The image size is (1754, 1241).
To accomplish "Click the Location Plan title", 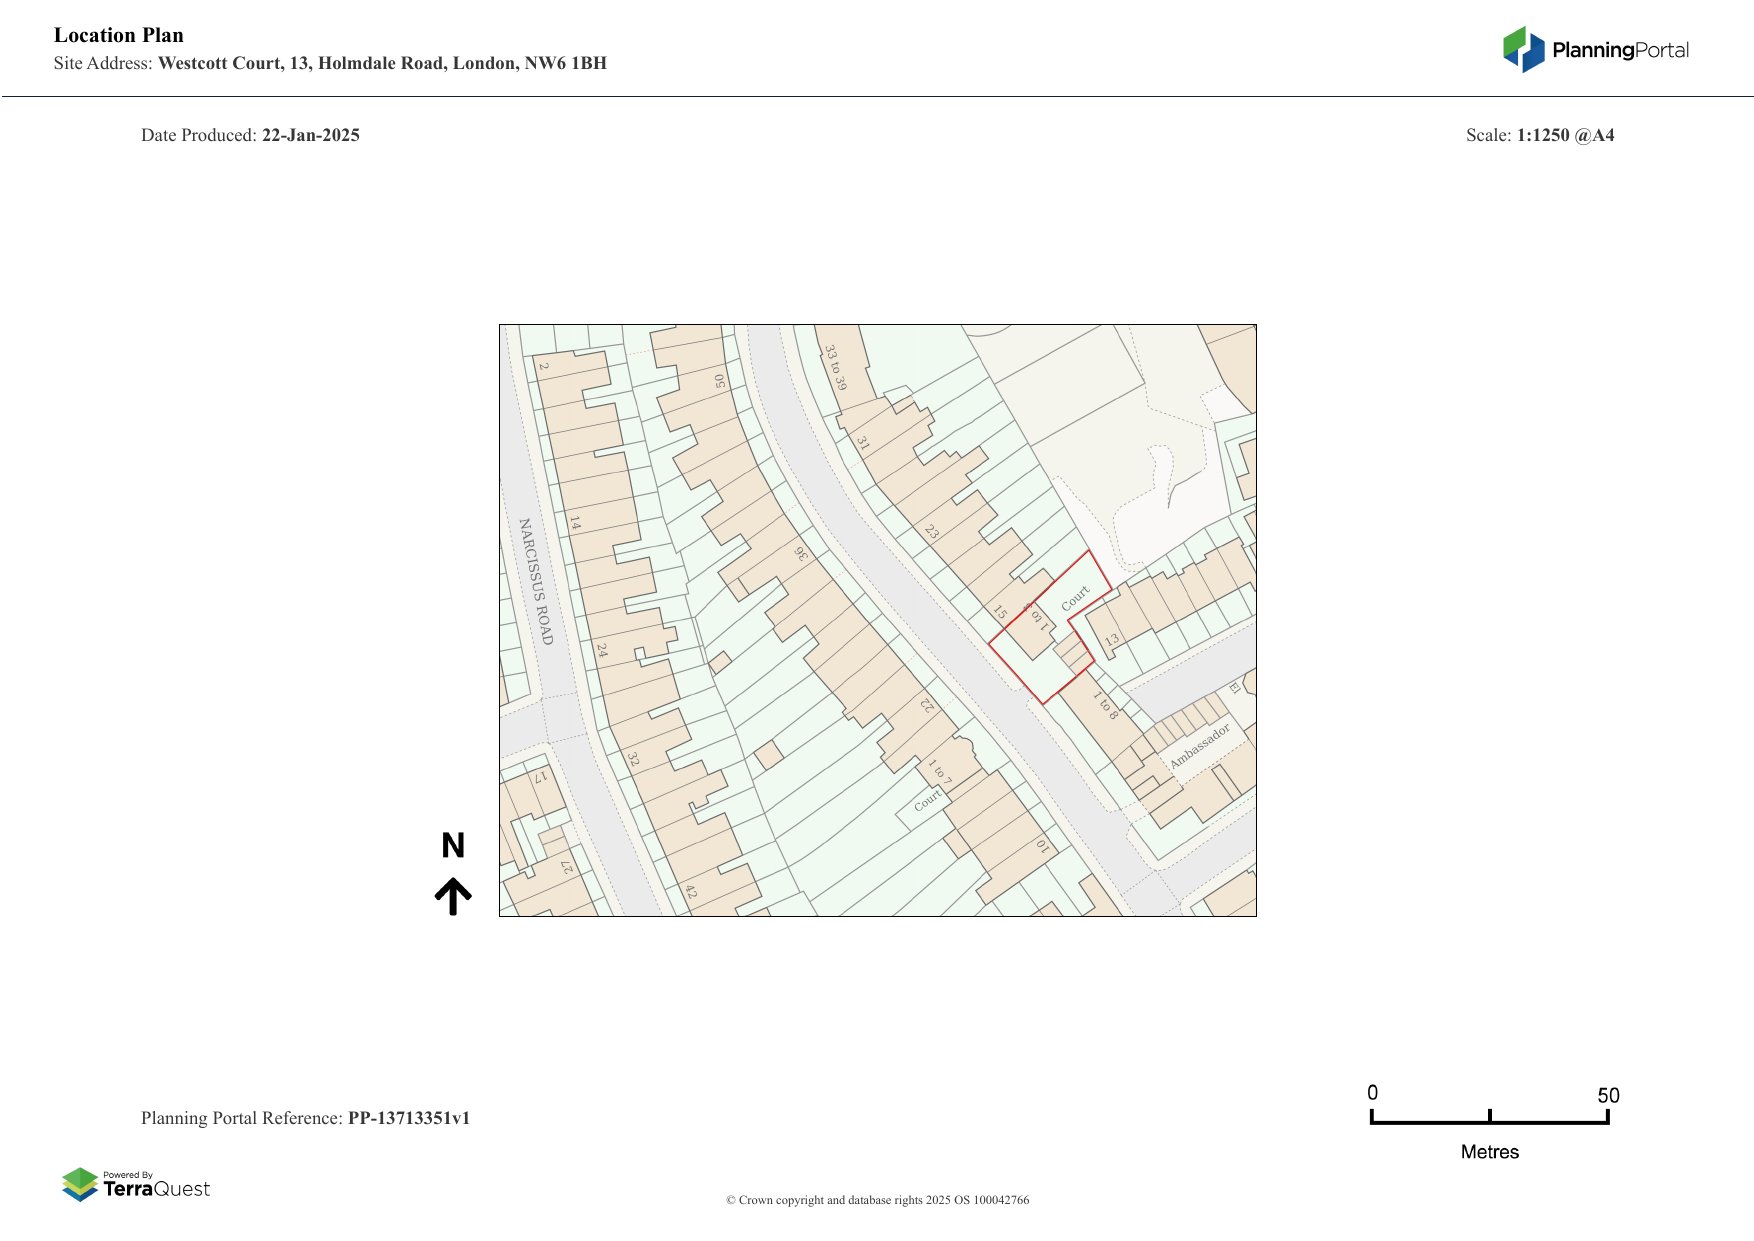I will pyautogui.click(x=119, y=35).
